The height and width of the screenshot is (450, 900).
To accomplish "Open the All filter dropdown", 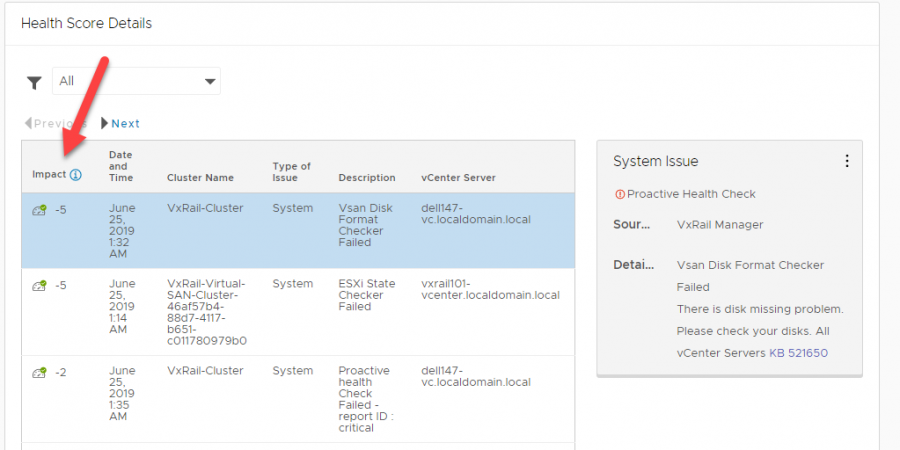I will pyautogui.click(x=136, y=82).
